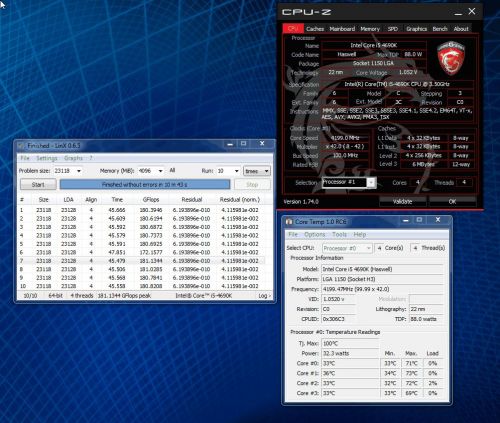
Task: Close the LinX window
Action: (x=262, y=143)
